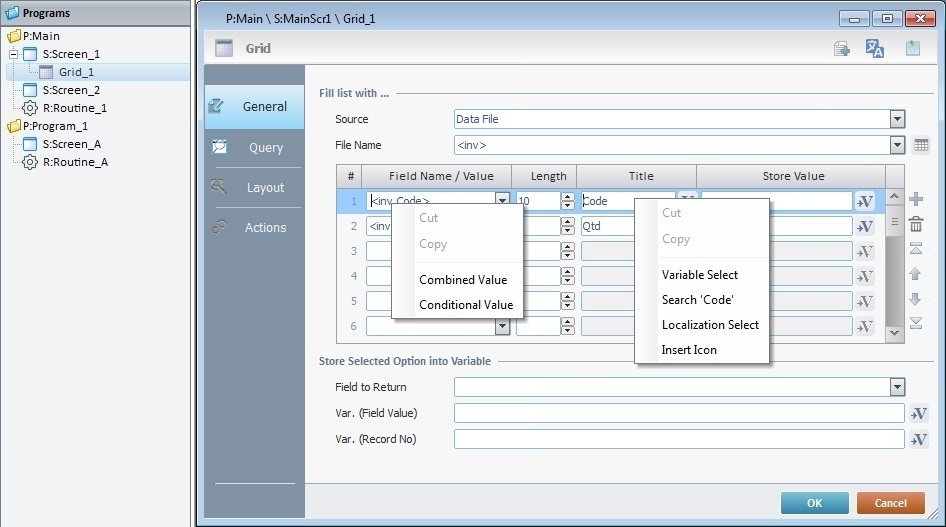Screen dimensions: 946x527
Task: Open the Field to Return dropdown
Action: click(x=896, y=387)
